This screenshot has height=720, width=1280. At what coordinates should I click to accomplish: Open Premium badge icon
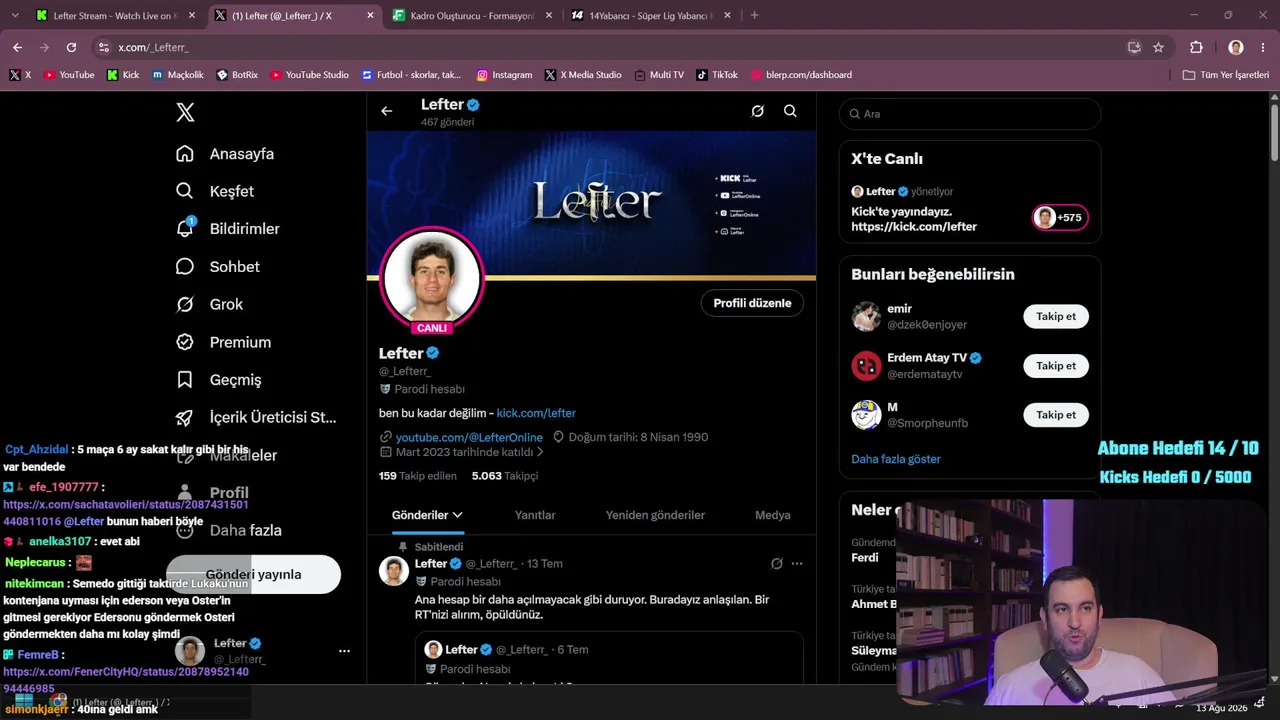pos(185,342)
